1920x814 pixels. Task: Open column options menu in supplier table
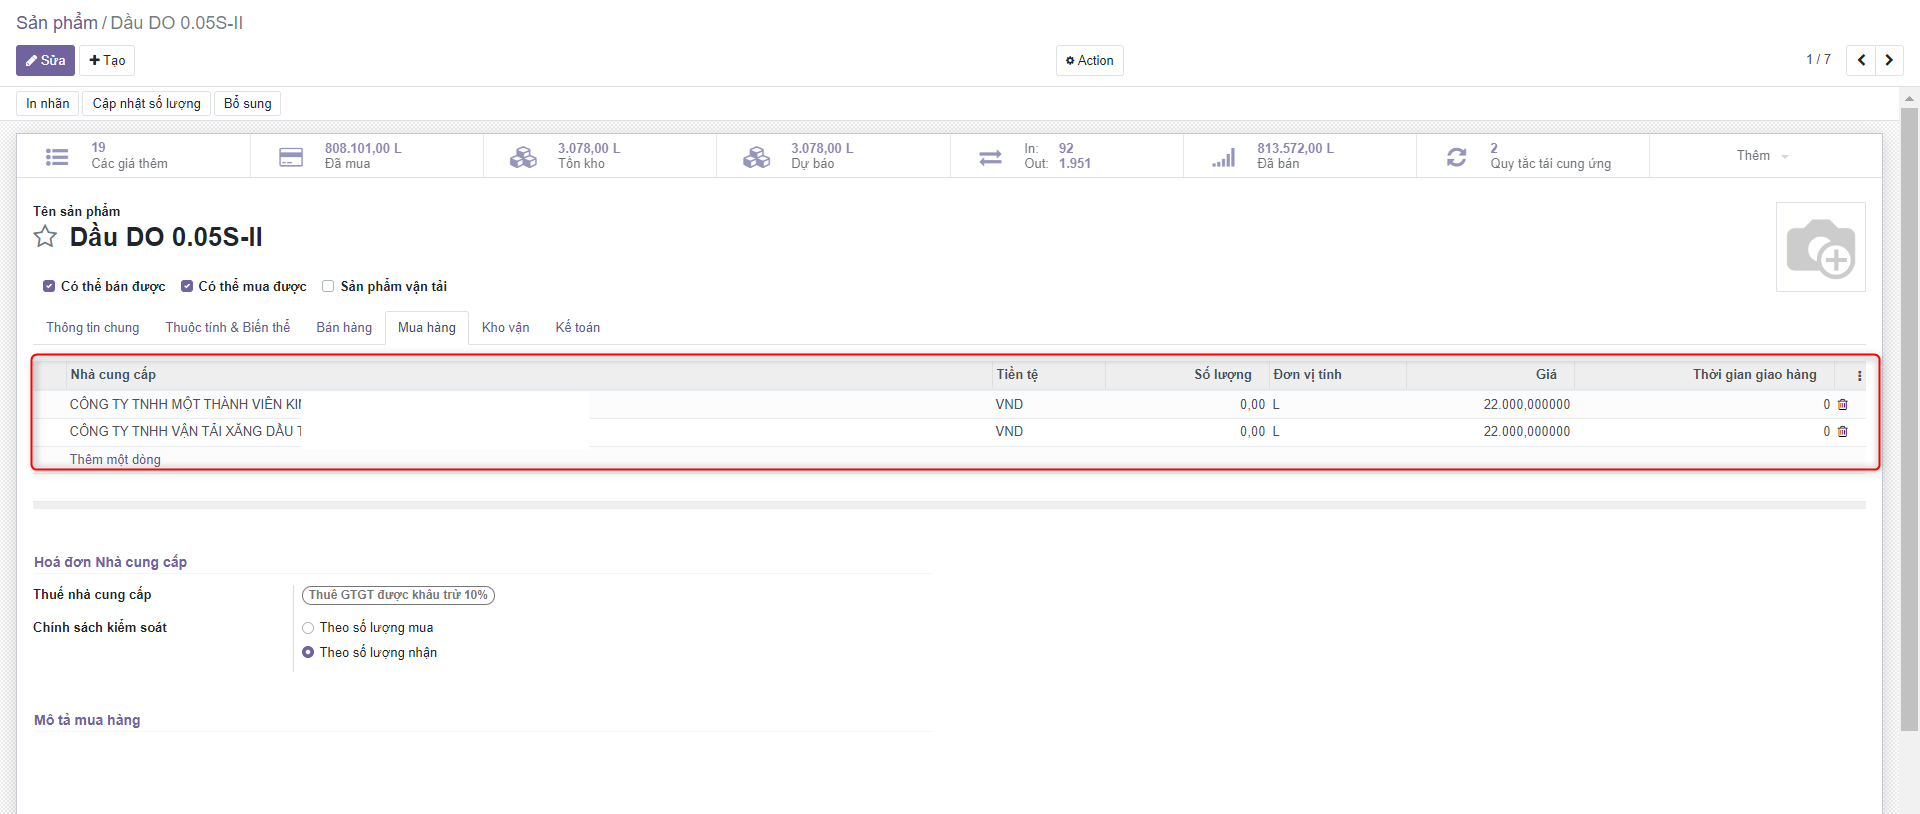point(1859,376)
